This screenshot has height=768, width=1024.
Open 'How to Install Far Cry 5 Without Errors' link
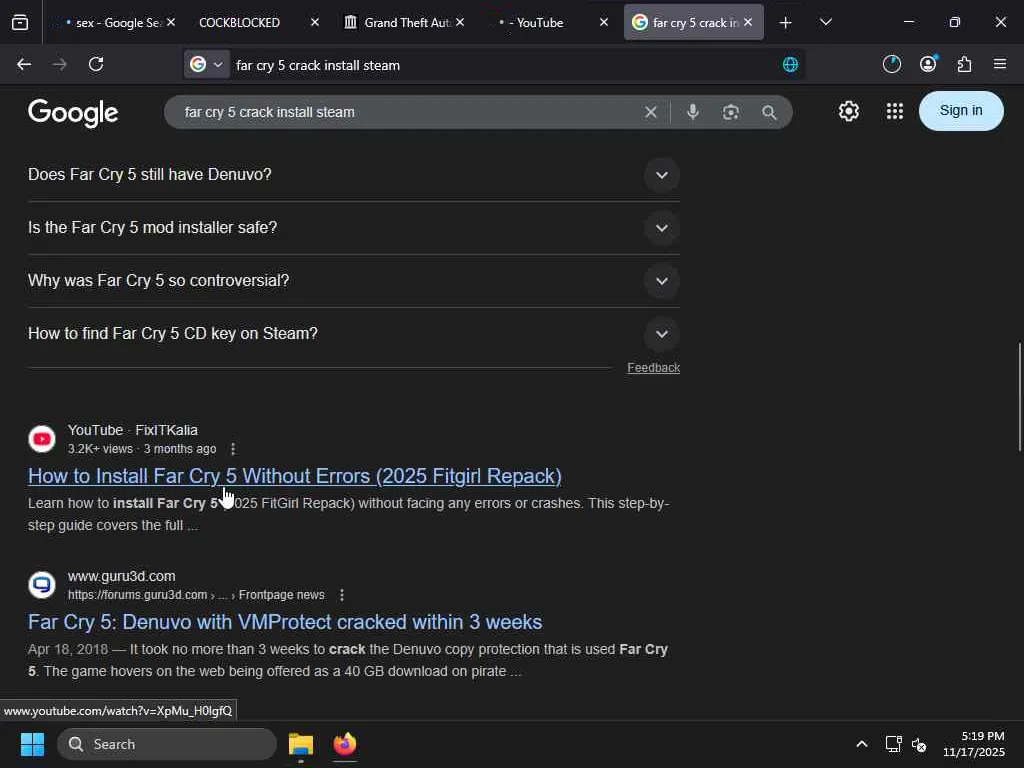point(295,476)
